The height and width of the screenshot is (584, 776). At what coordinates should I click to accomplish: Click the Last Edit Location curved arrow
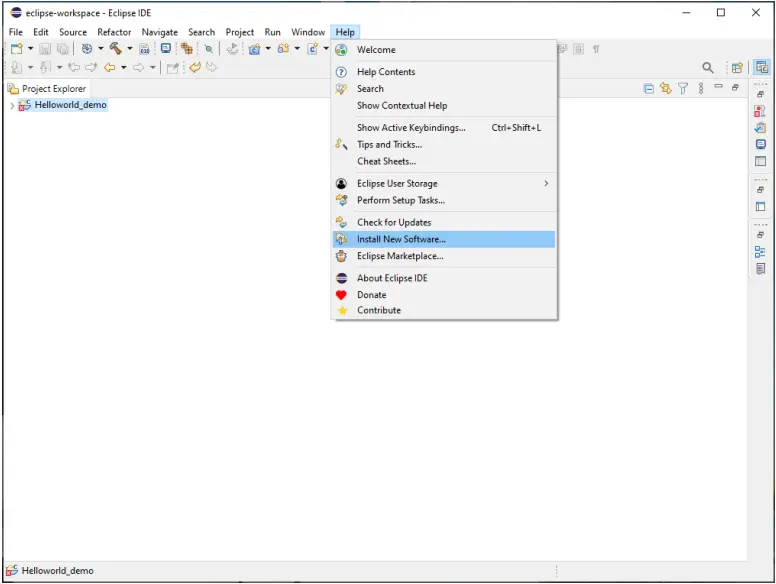[195, 67]
